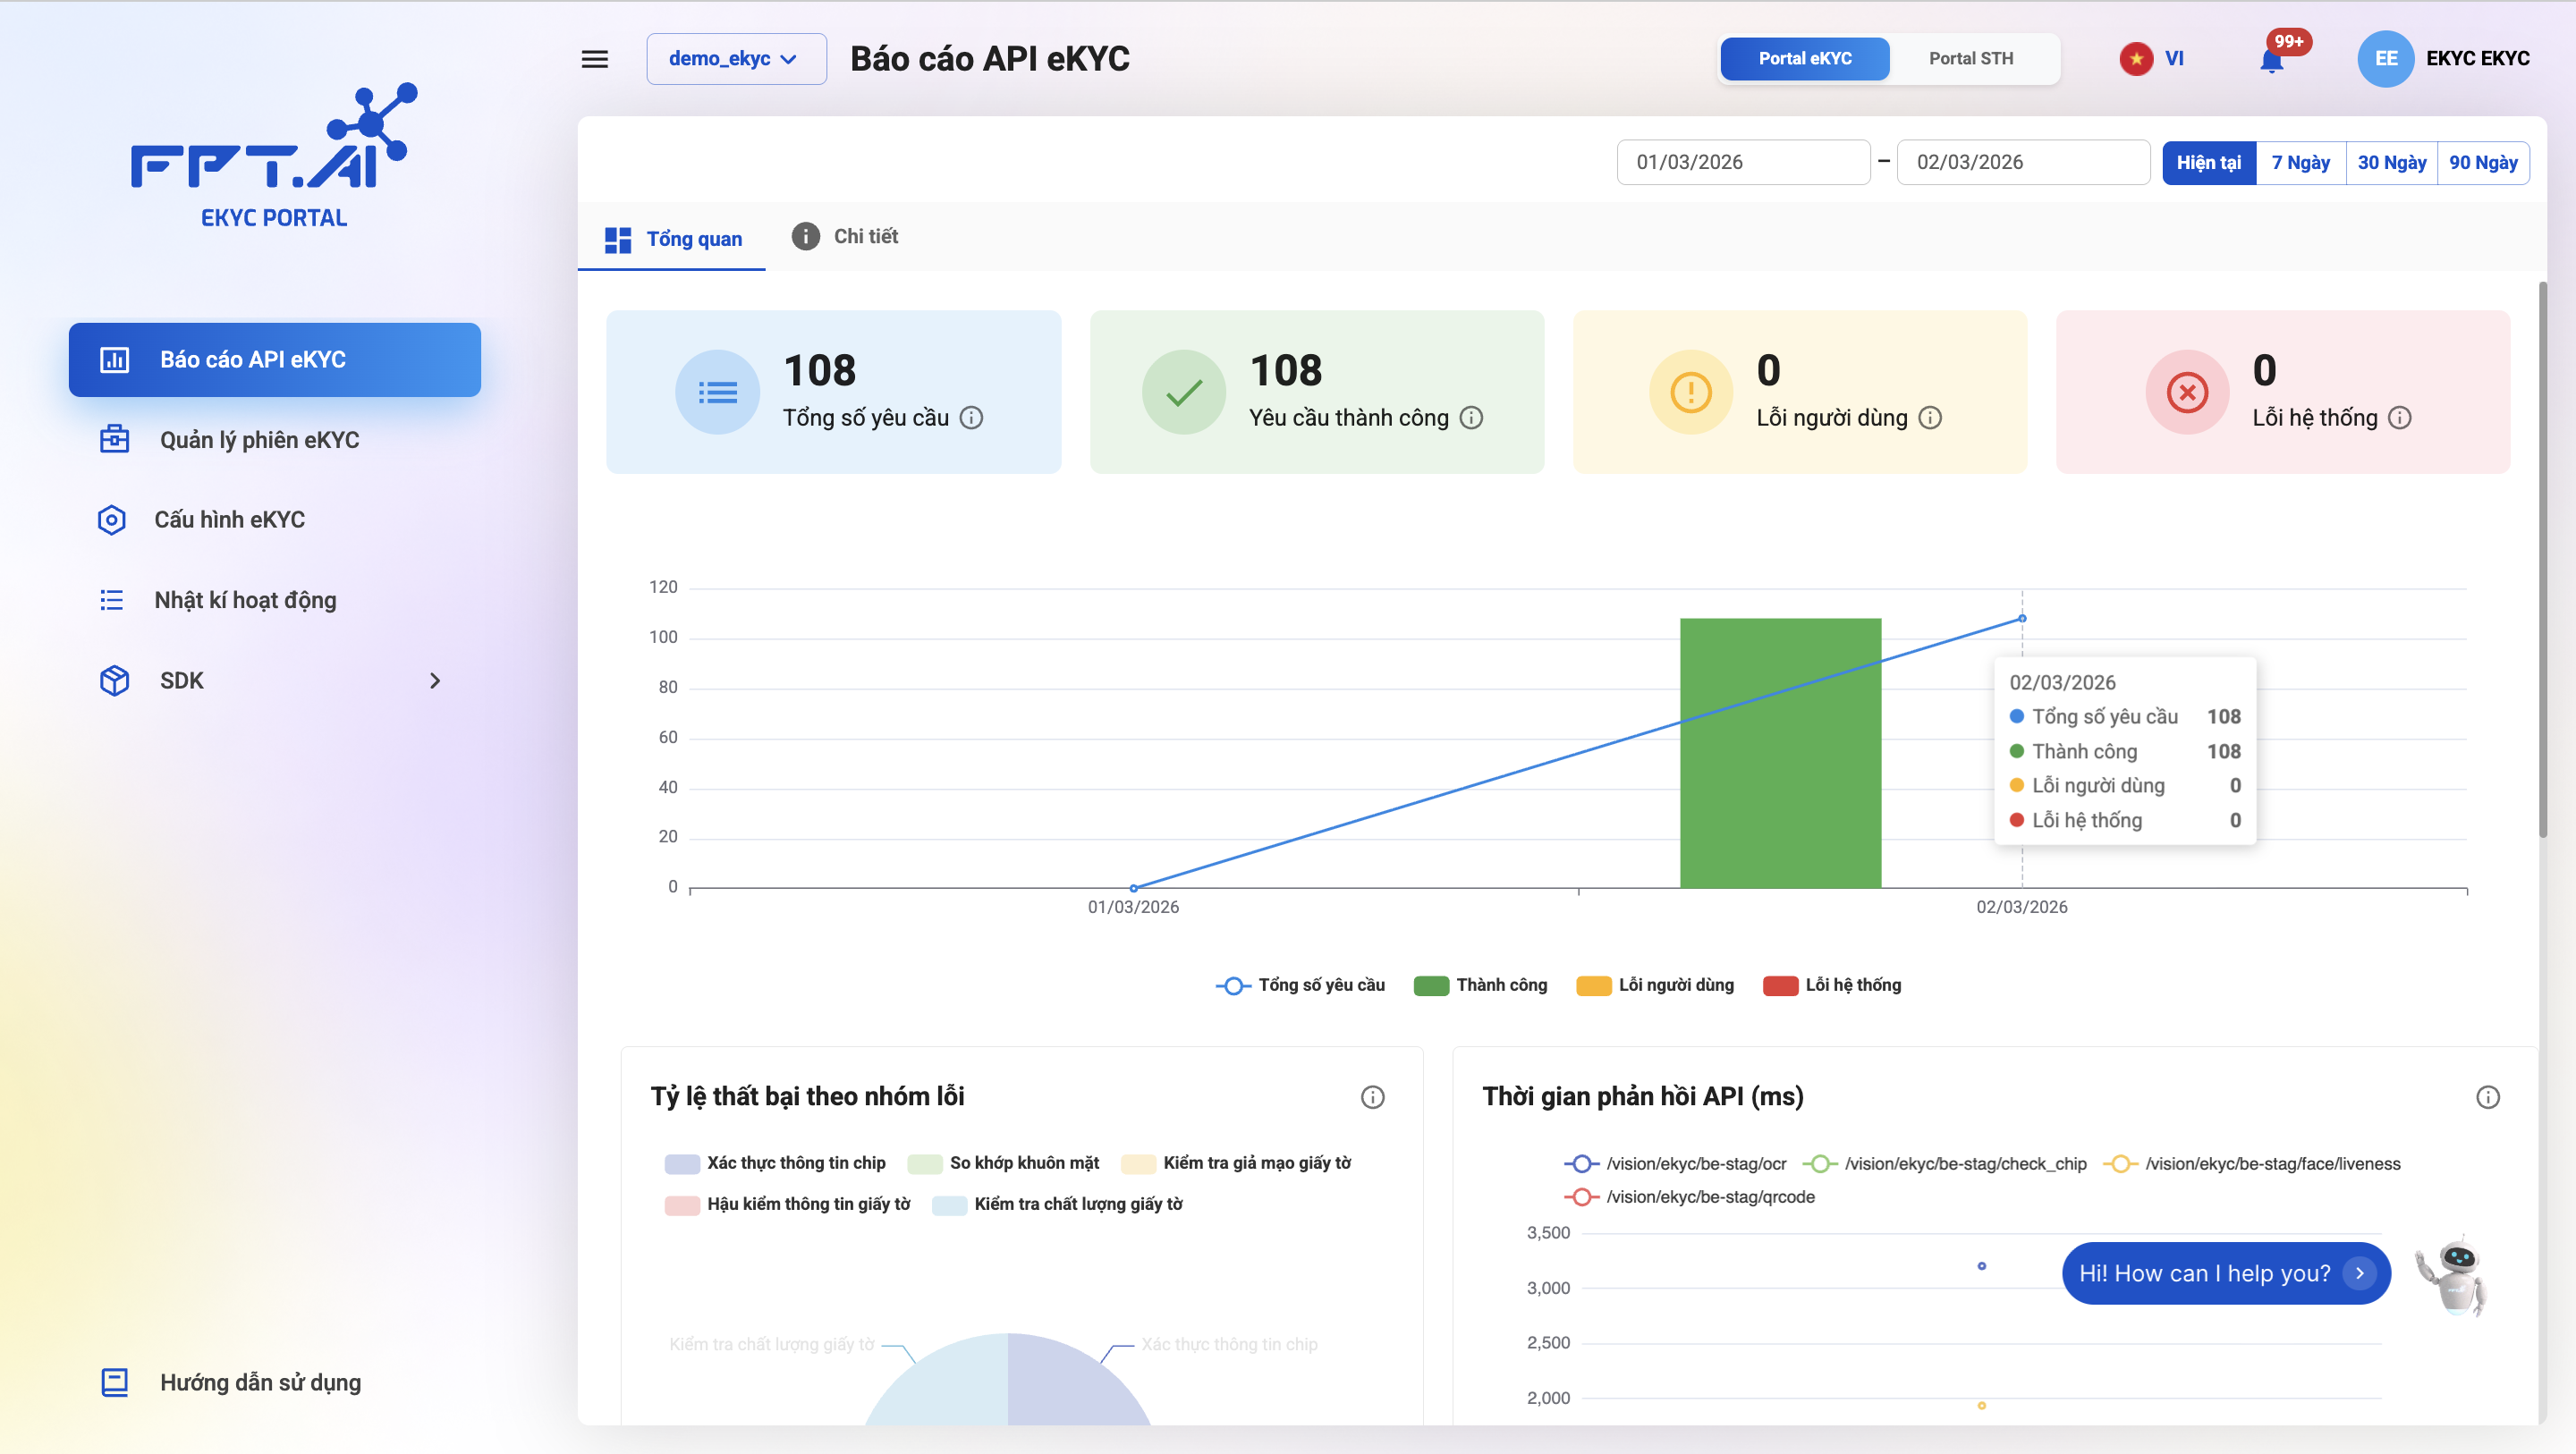This screenshot has height=1454, width=2576.
Task: Switch to Portal eKYC
Action: 1805,59
